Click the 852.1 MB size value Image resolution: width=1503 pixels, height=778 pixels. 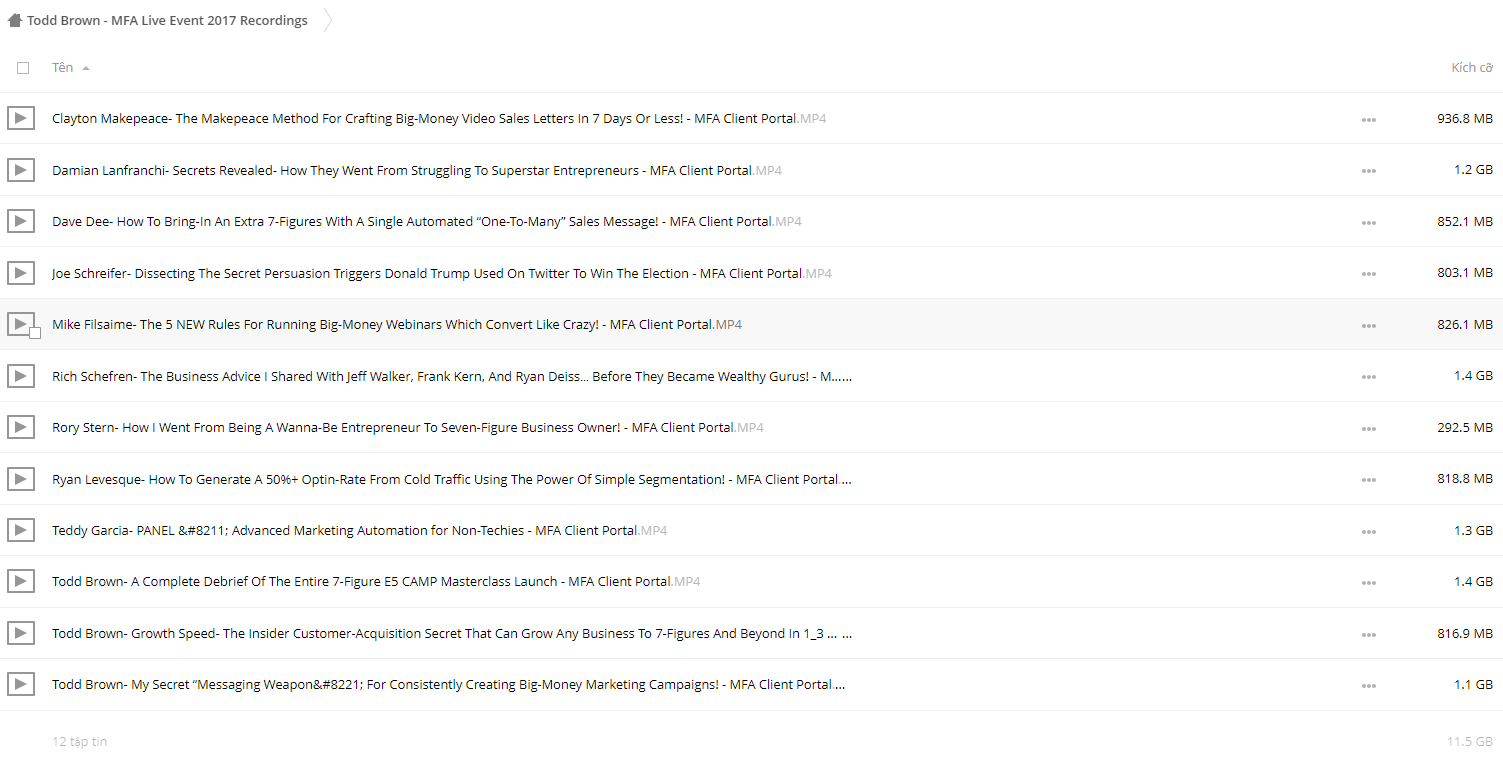1465,222
